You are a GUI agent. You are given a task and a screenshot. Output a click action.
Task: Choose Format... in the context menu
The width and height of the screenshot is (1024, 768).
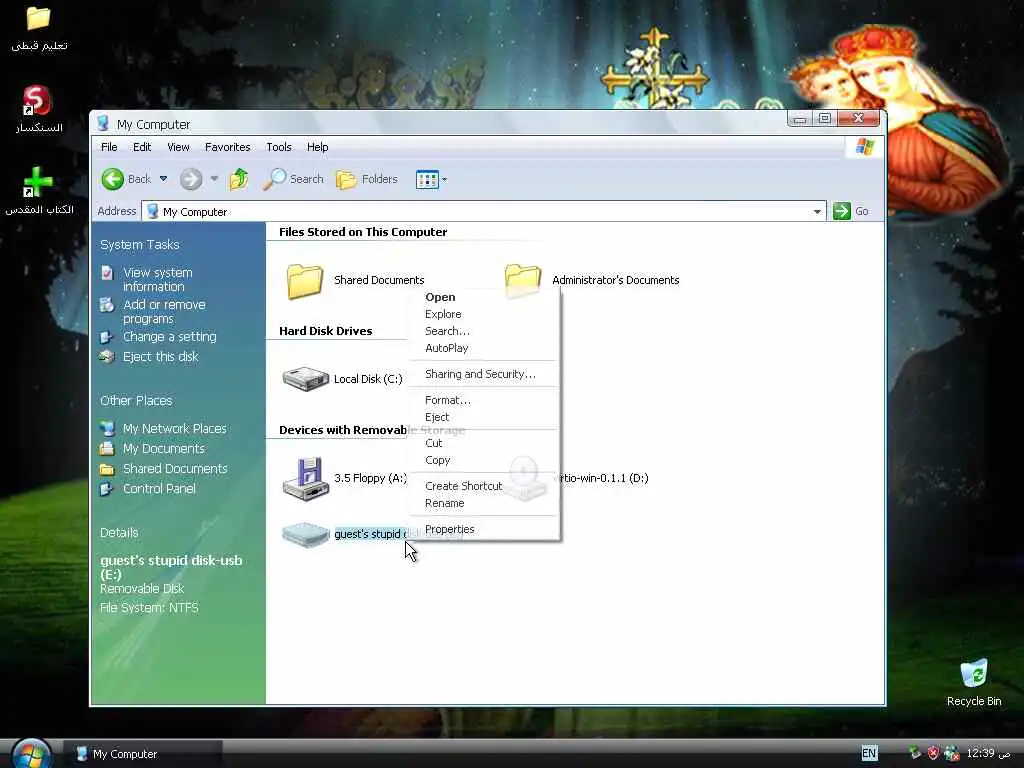point(484,400)
